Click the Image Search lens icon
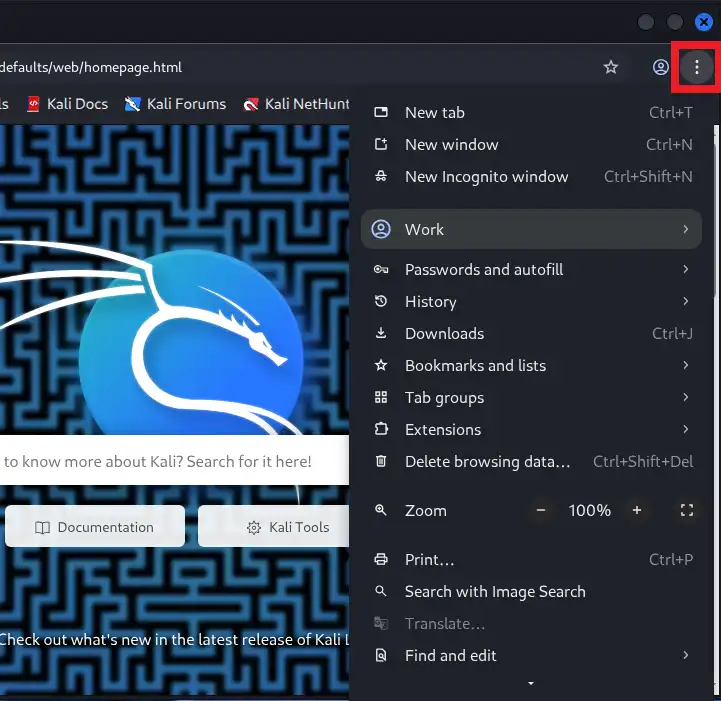The width and height of the screenshot is (721, 701). click(381, 592)
